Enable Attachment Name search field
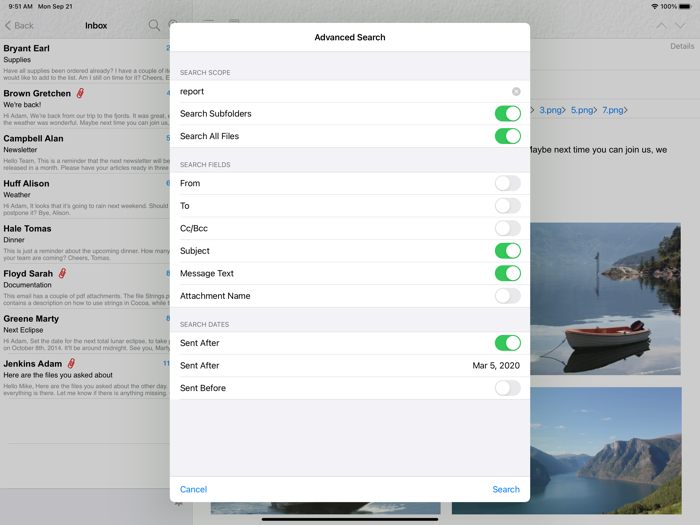700x525 pixels. [508, 296]
